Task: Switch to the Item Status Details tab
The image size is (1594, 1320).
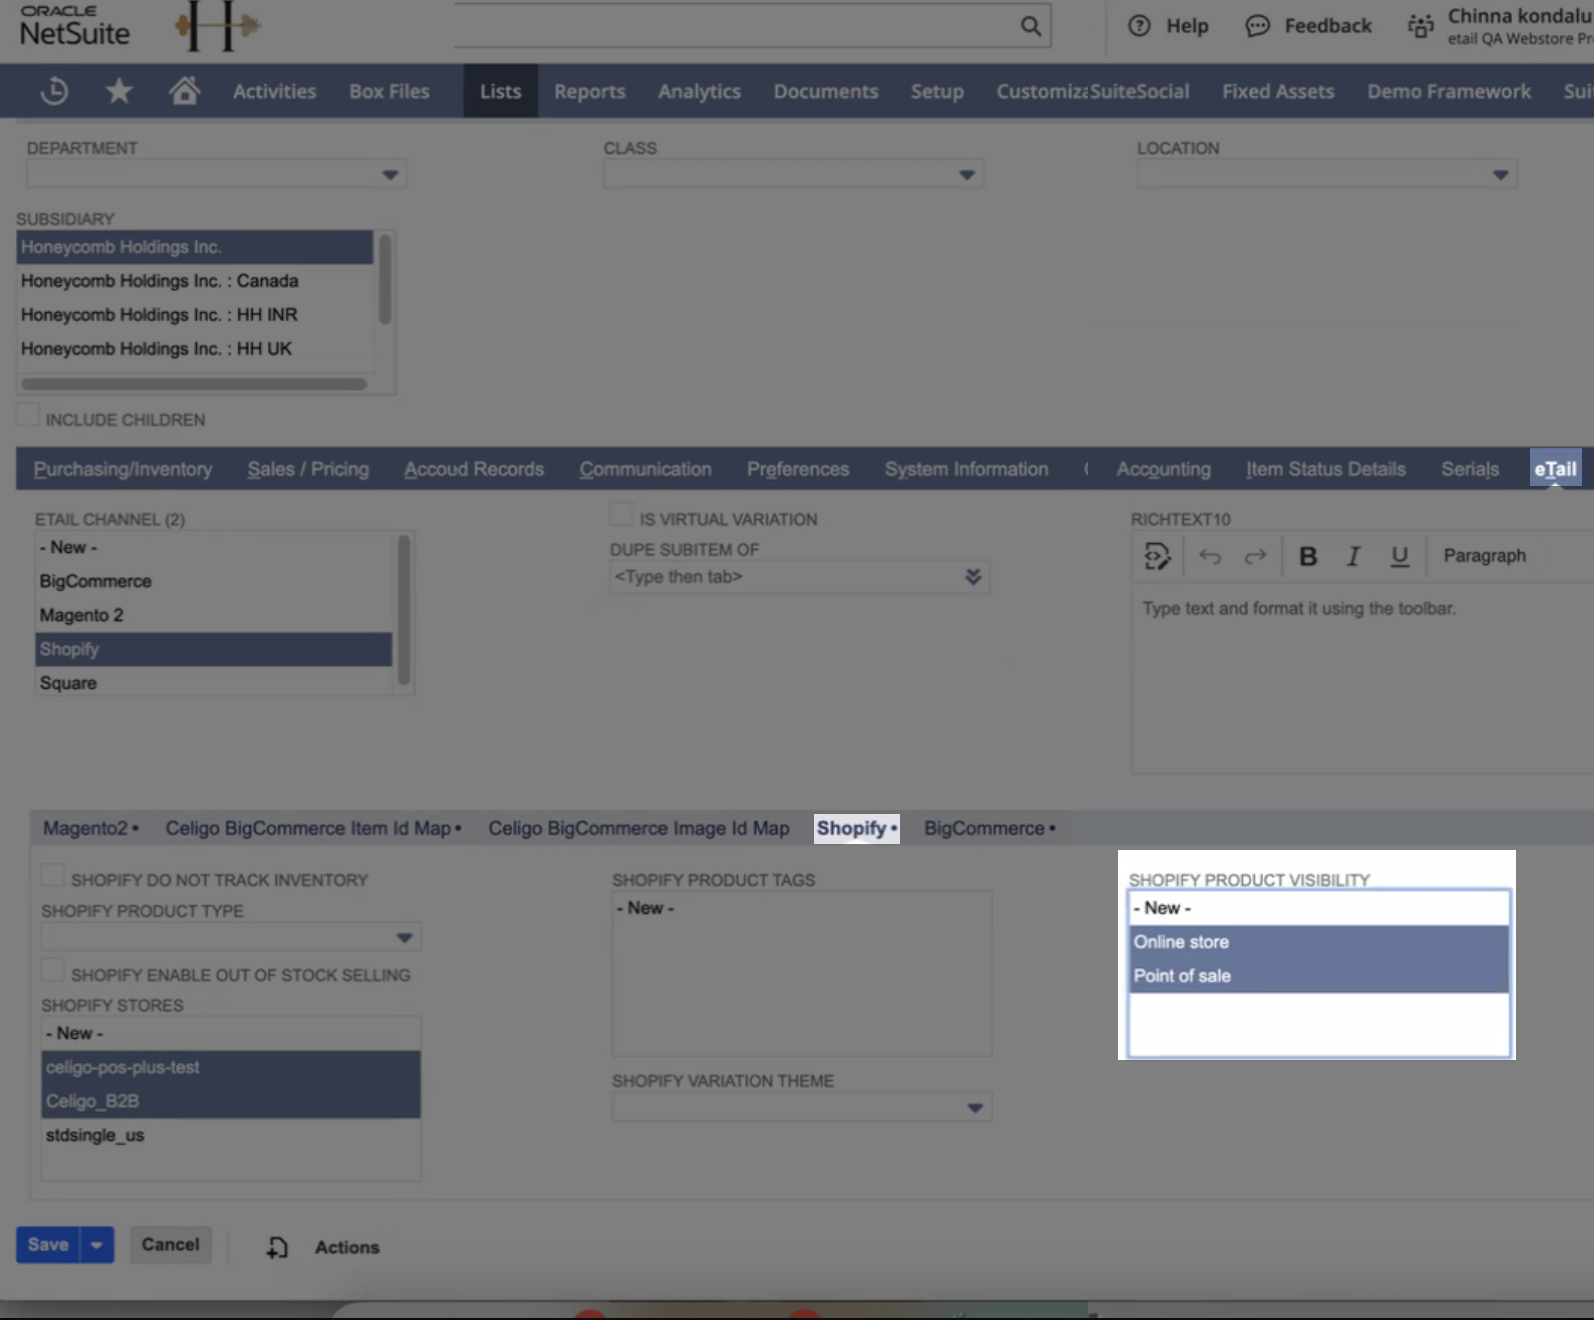Action: tap(1325, 469)
